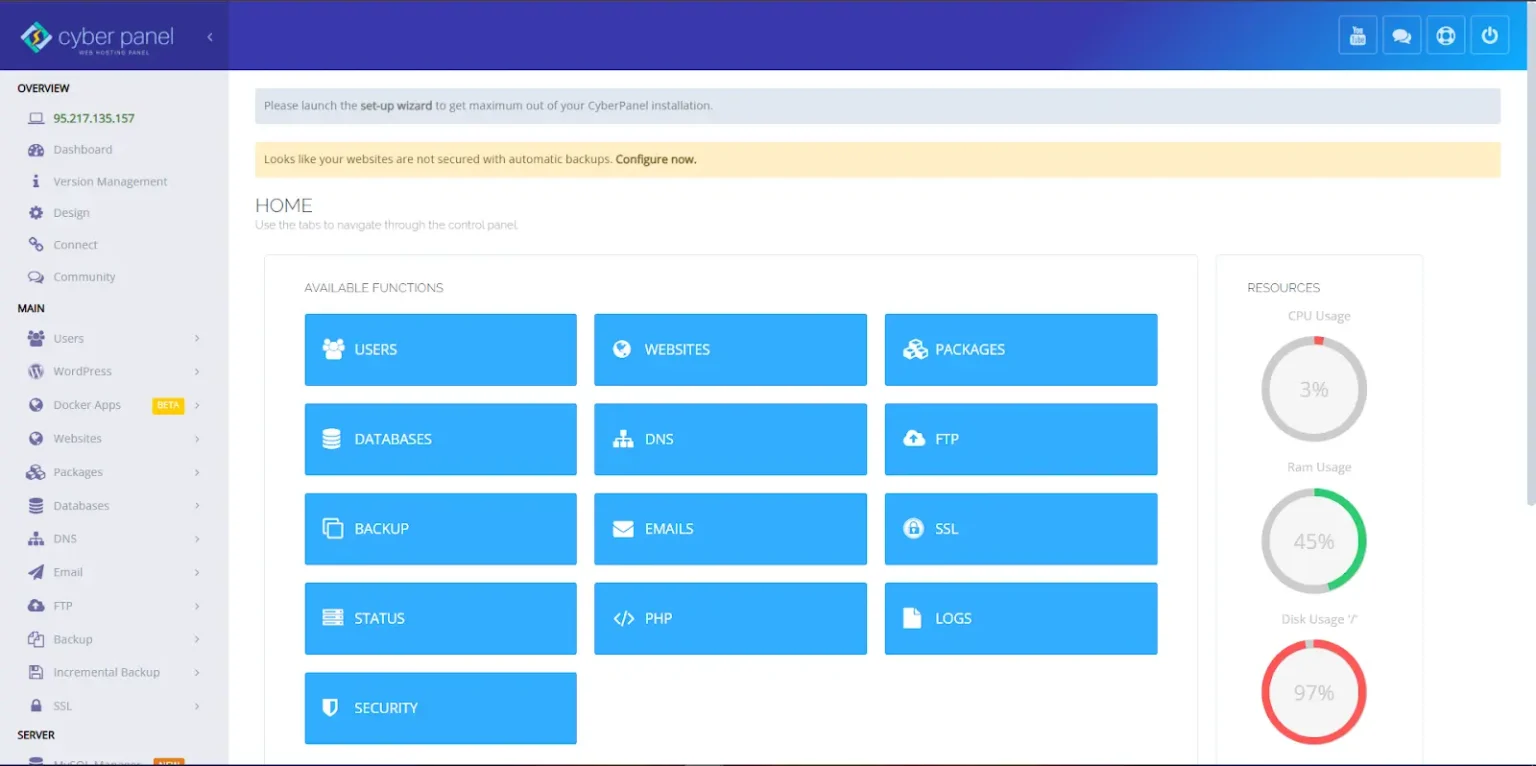Click the Logs tile document icon
1536x766 pixels.
(x=912, y=618)
